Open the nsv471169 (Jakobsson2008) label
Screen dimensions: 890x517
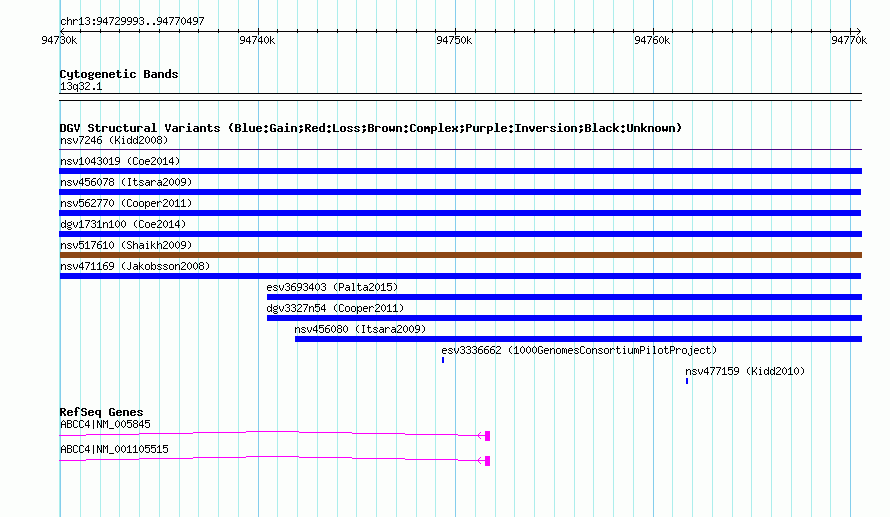(135, 266)
